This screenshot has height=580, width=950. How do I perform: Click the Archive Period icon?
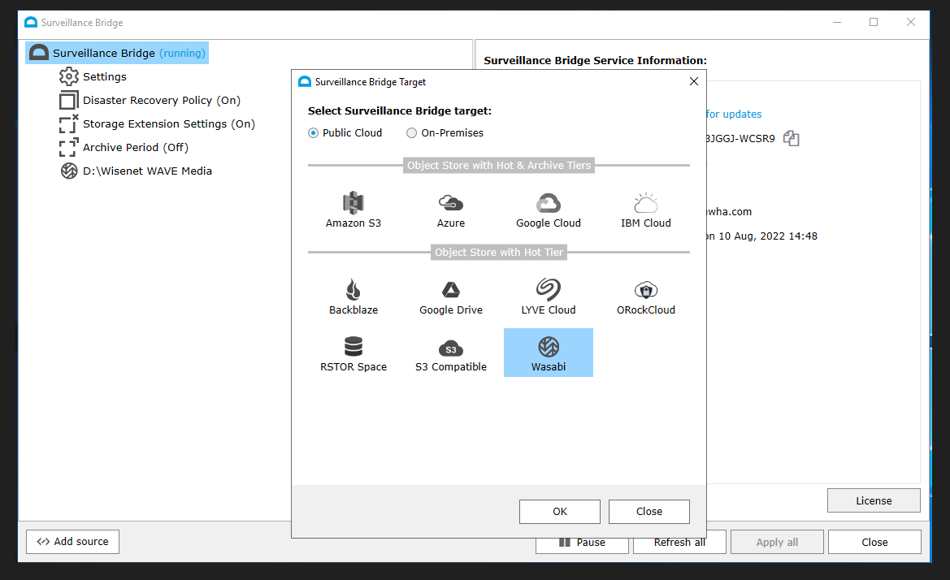pyautogui.click(x=68, y=147)
